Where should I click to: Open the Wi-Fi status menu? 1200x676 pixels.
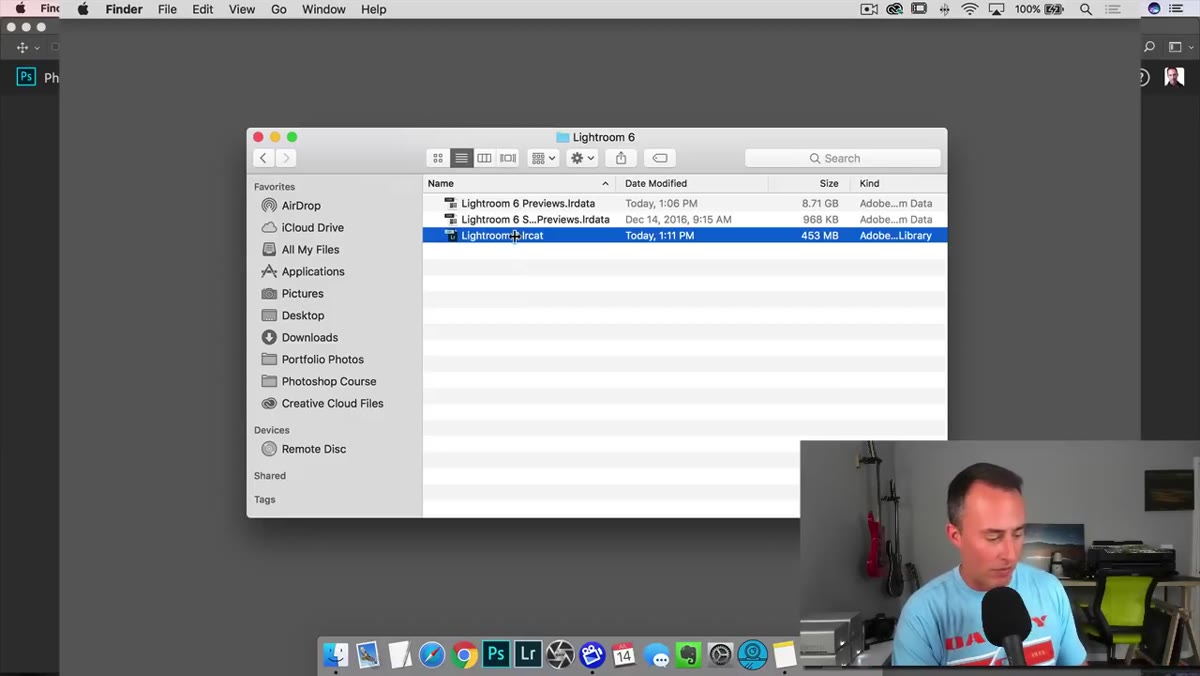click(970, 9)
